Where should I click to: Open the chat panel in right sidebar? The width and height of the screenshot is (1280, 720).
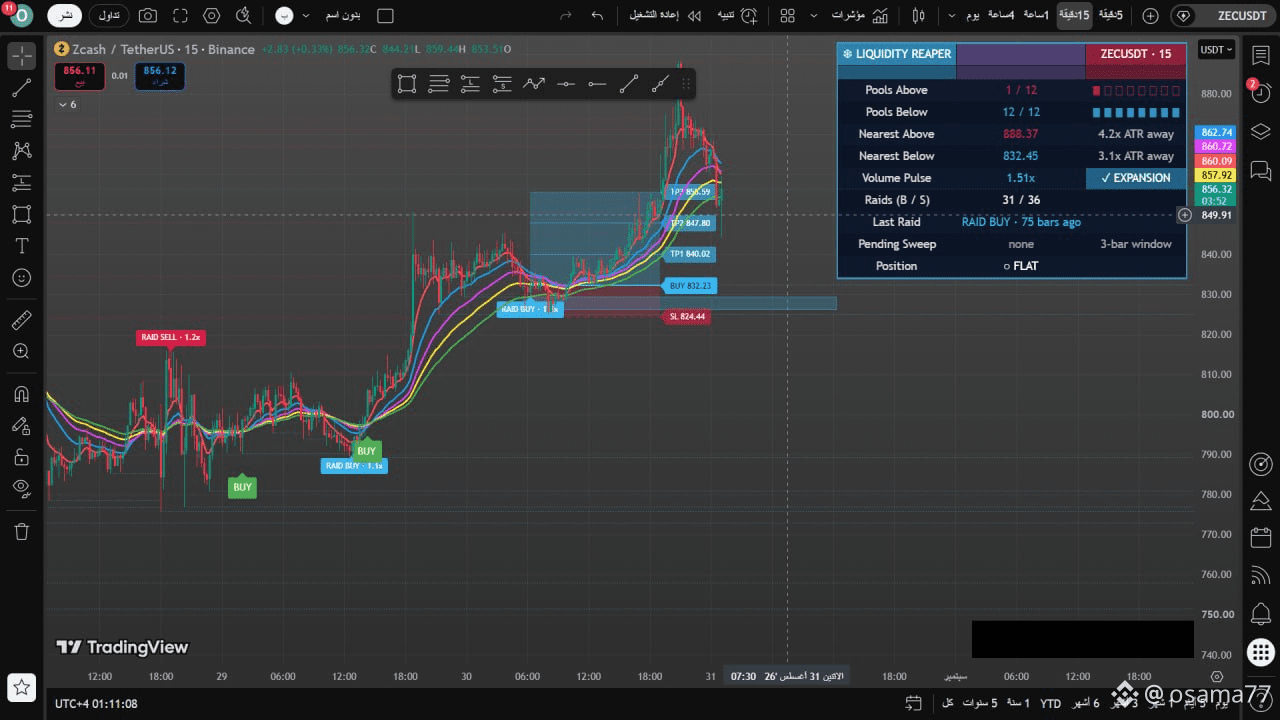(1261, 171)
